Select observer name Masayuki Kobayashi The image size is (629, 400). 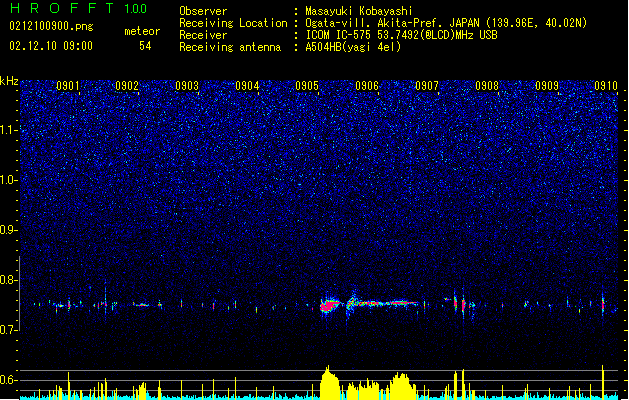pos(359,11)
